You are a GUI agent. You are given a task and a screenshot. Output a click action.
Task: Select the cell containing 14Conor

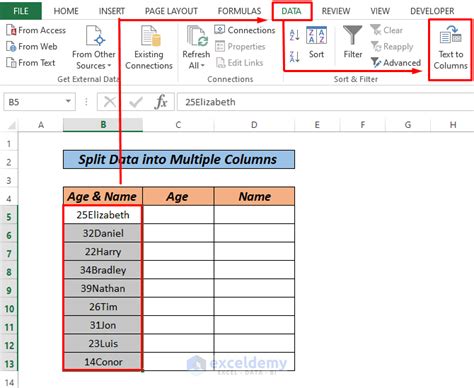tap(103, 361)
